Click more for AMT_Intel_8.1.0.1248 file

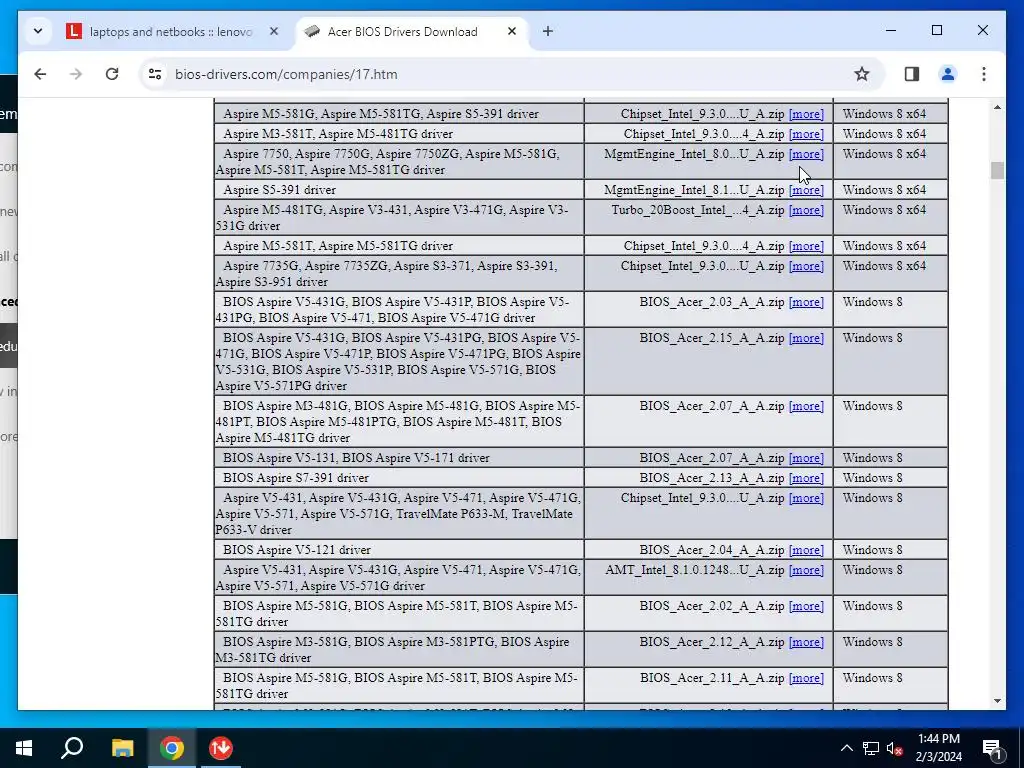[806, 570]
